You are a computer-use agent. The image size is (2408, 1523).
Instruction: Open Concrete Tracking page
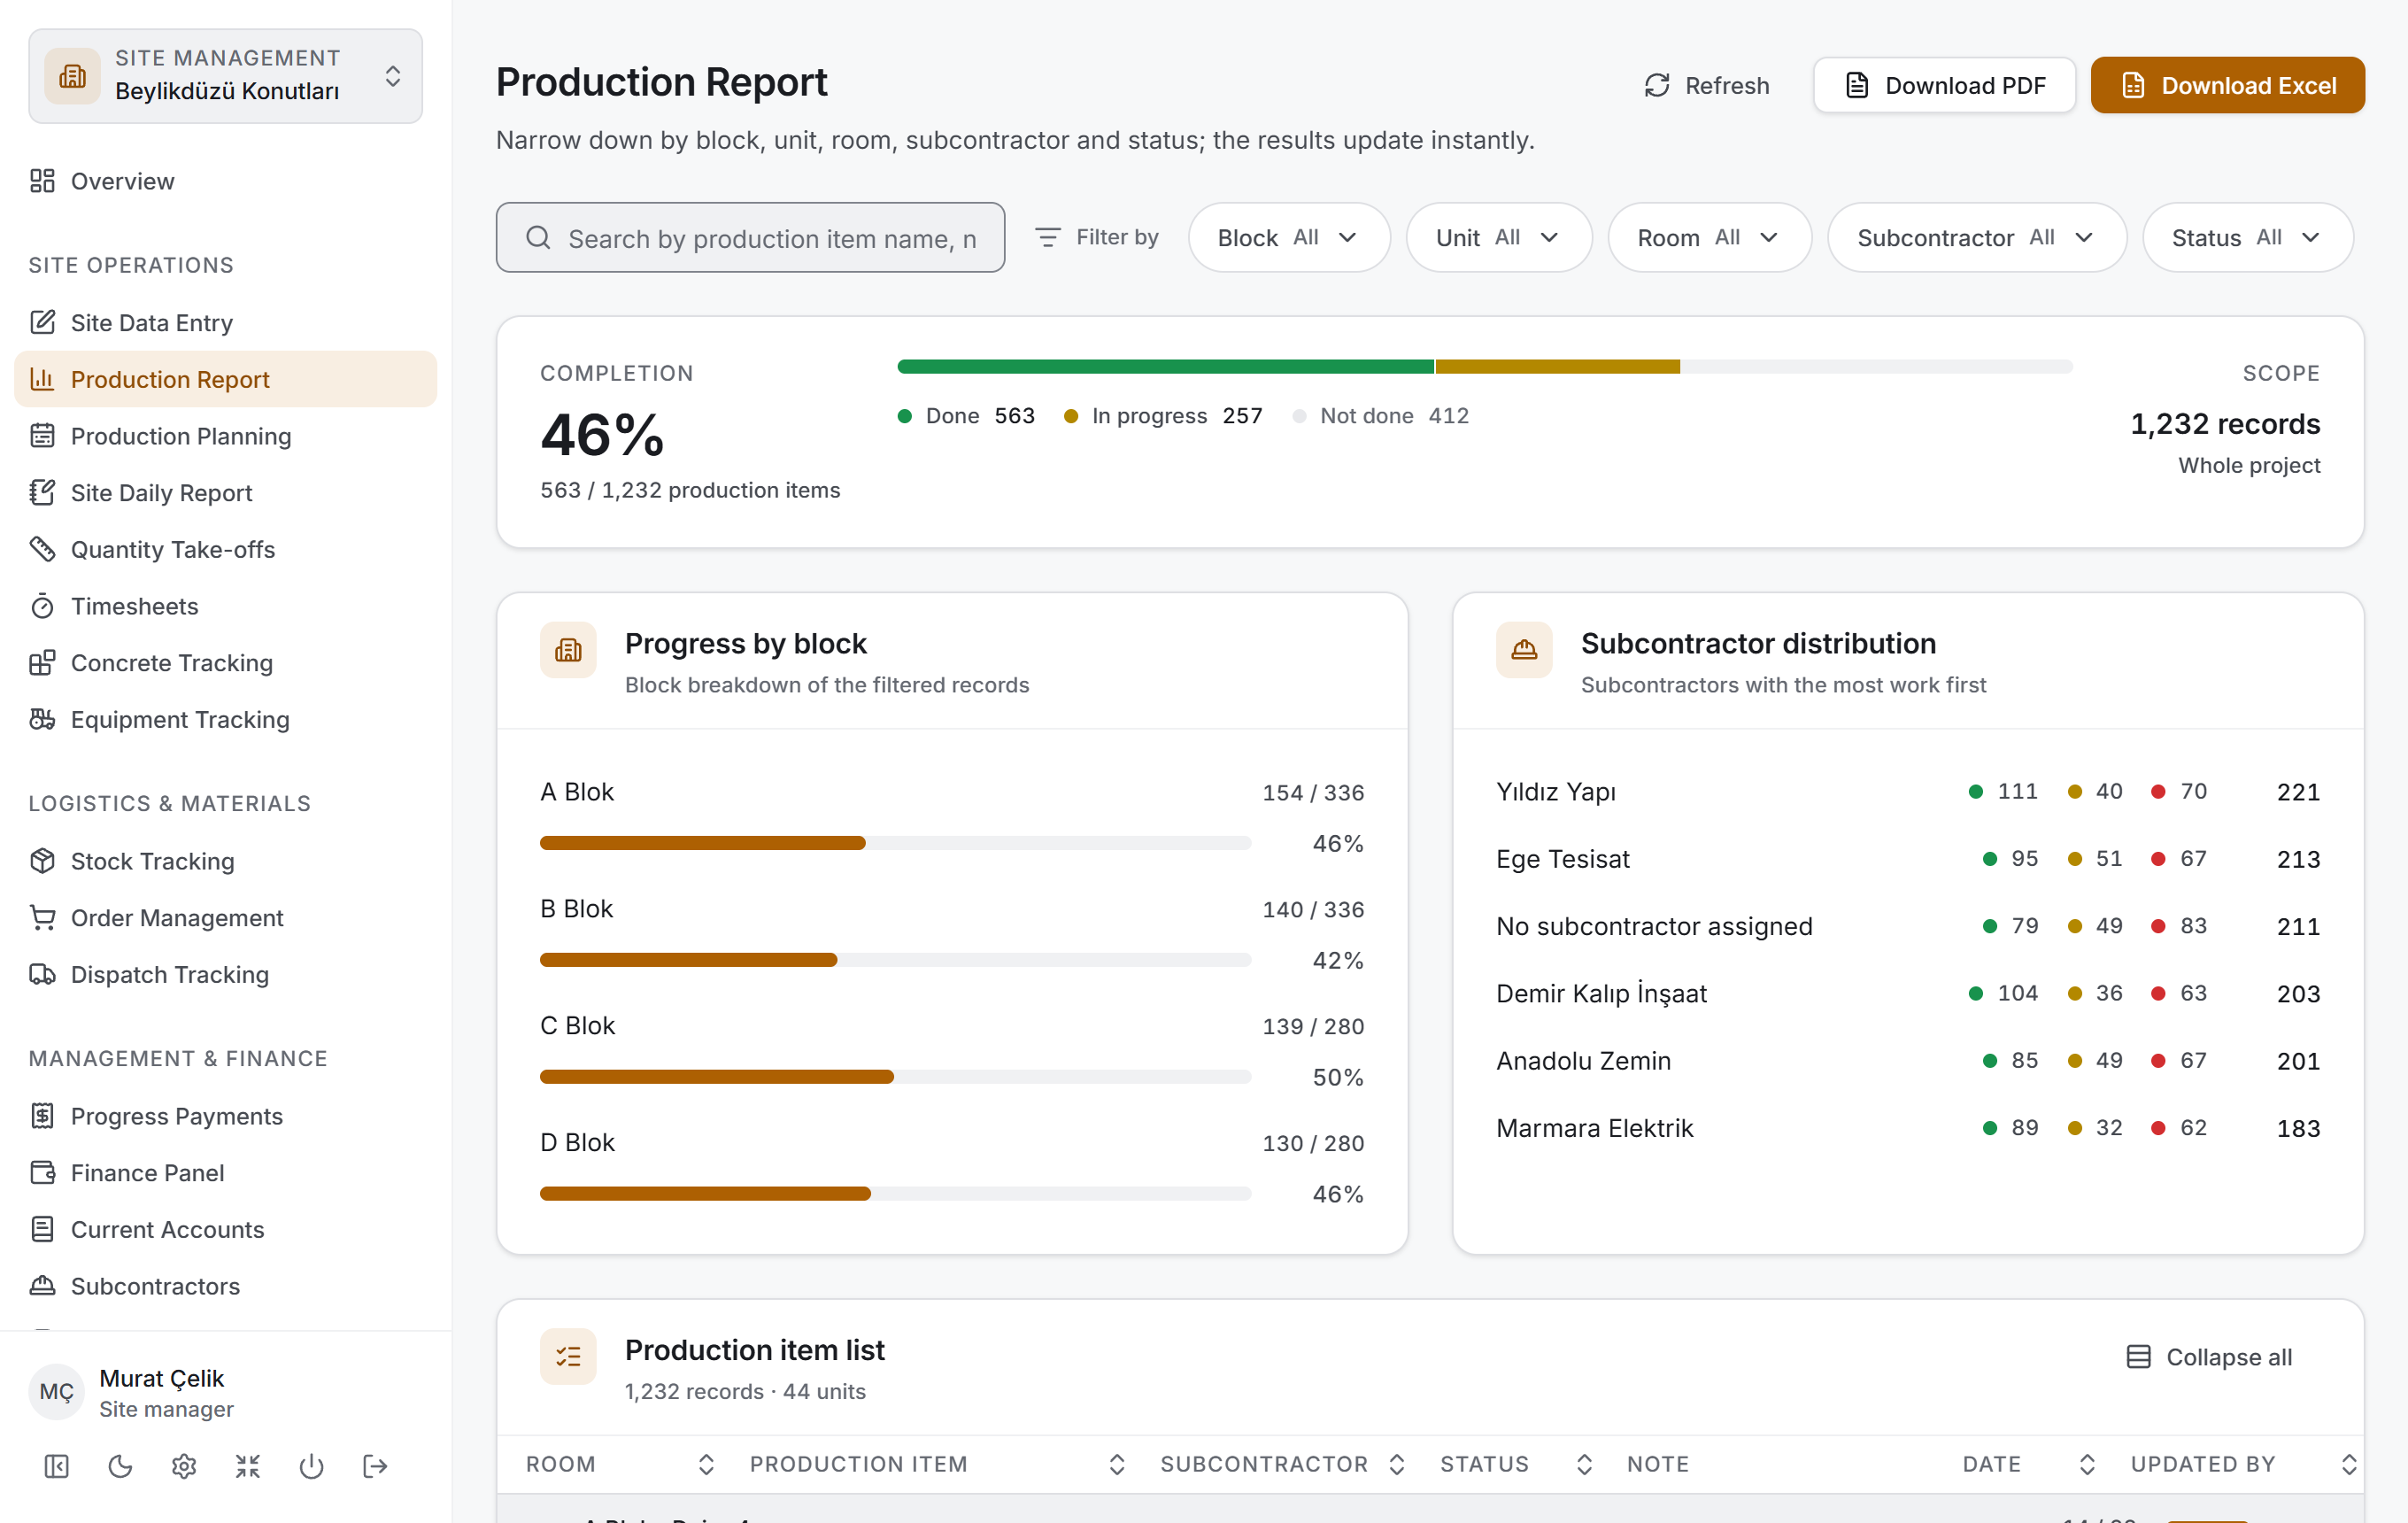pyautogui.click(x=225, y=663)
